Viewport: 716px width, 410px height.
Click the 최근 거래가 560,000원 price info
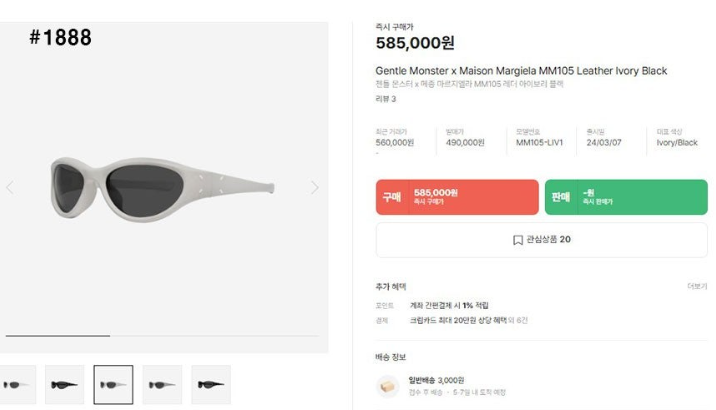click(395, 138)
